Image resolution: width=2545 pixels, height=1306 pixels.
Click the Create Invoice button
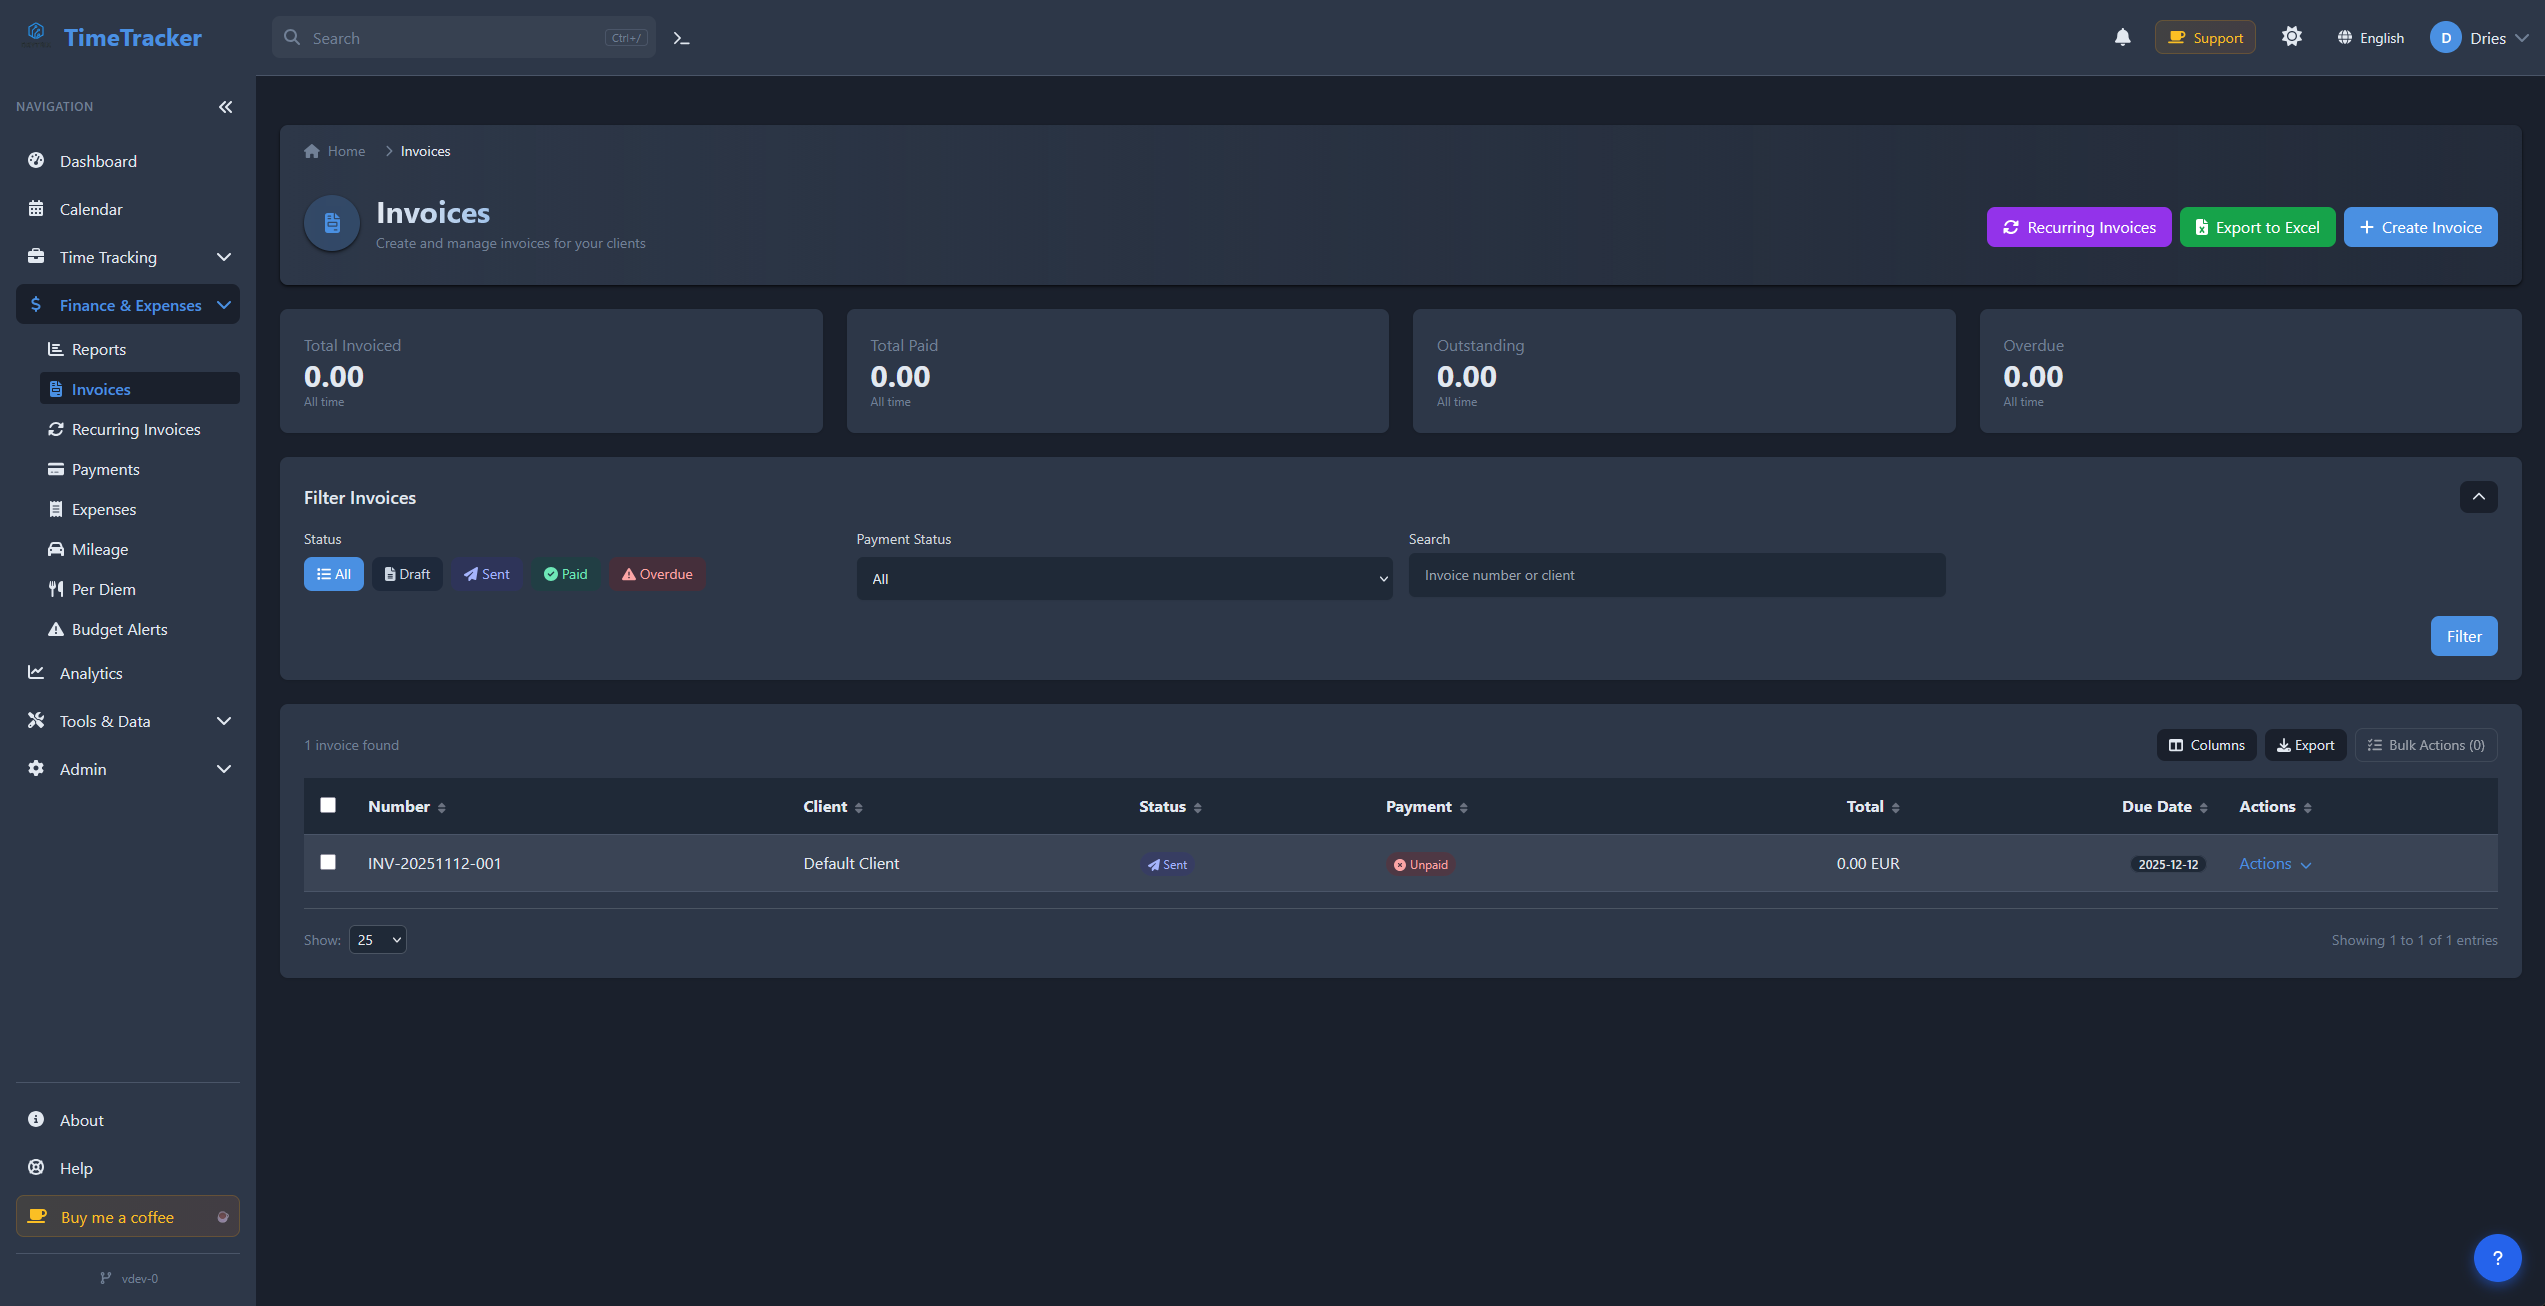click(2420, 227)
